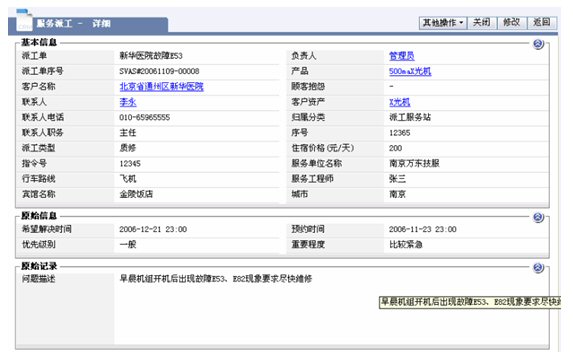
Task: Click the 修改 button
Action: pos(512,23)
